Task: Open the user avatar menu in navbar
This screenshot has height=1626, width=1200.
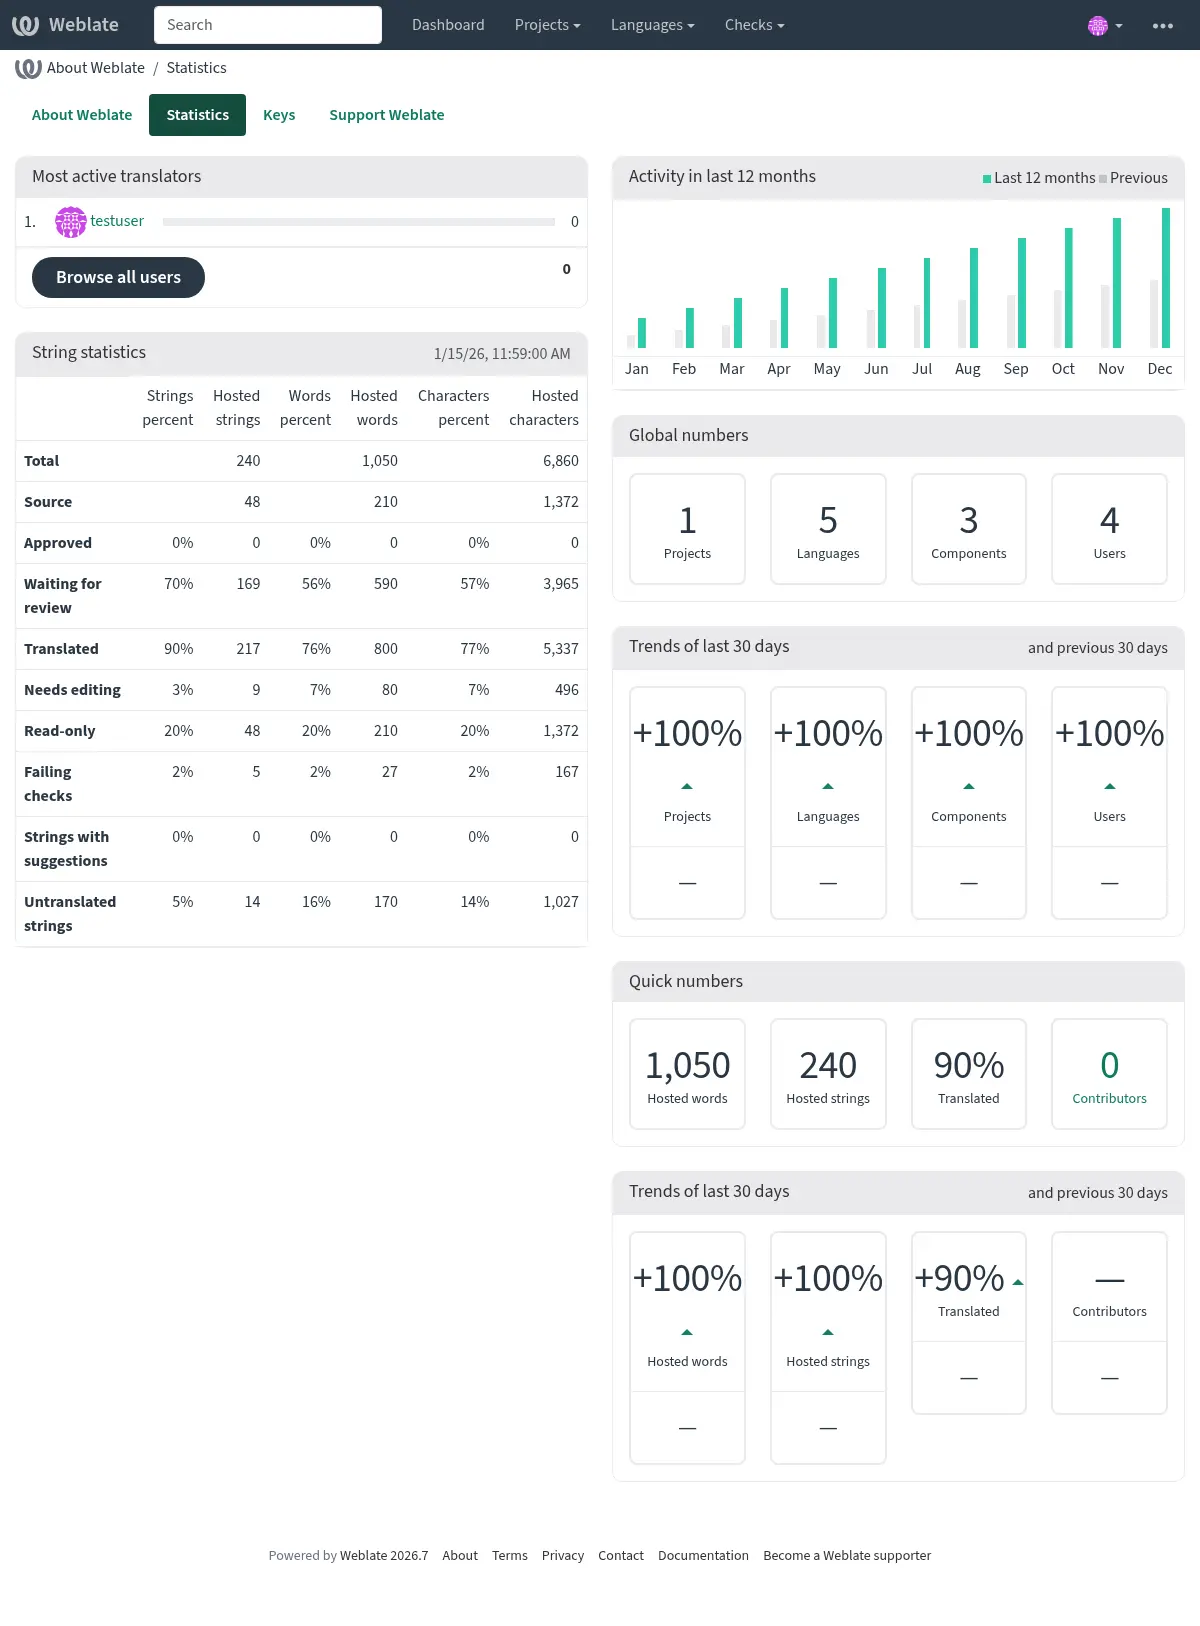Action: (1105, 26)
